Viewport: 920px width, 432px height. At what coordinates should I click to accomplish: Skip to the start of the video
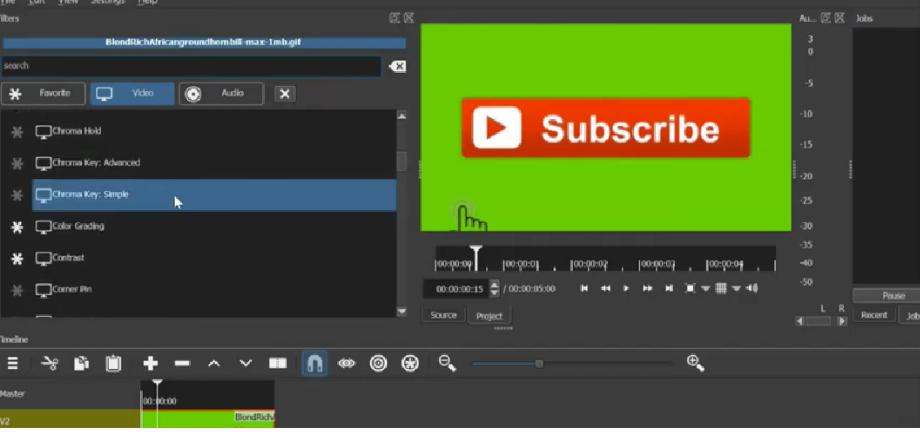point(584,288)
